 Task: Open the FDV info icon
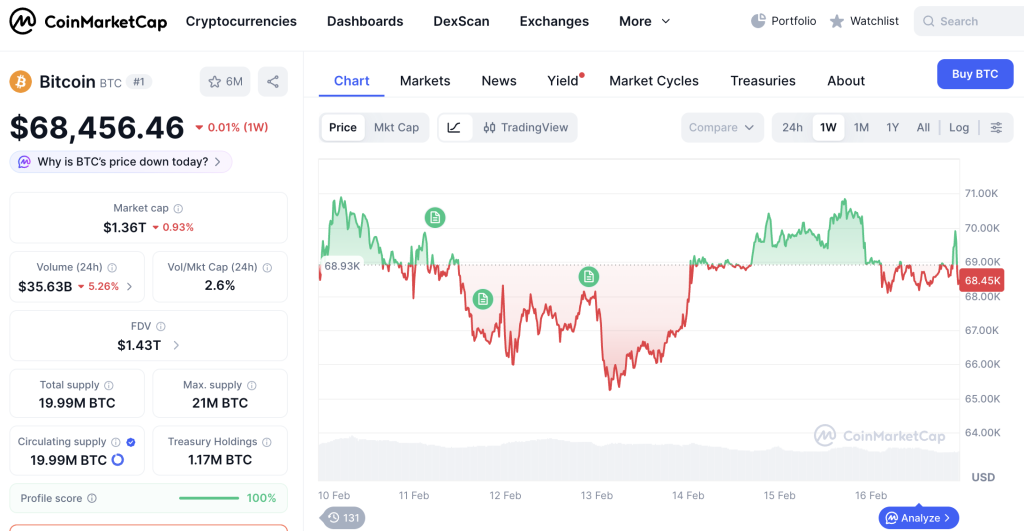click(x=161, y=327)
